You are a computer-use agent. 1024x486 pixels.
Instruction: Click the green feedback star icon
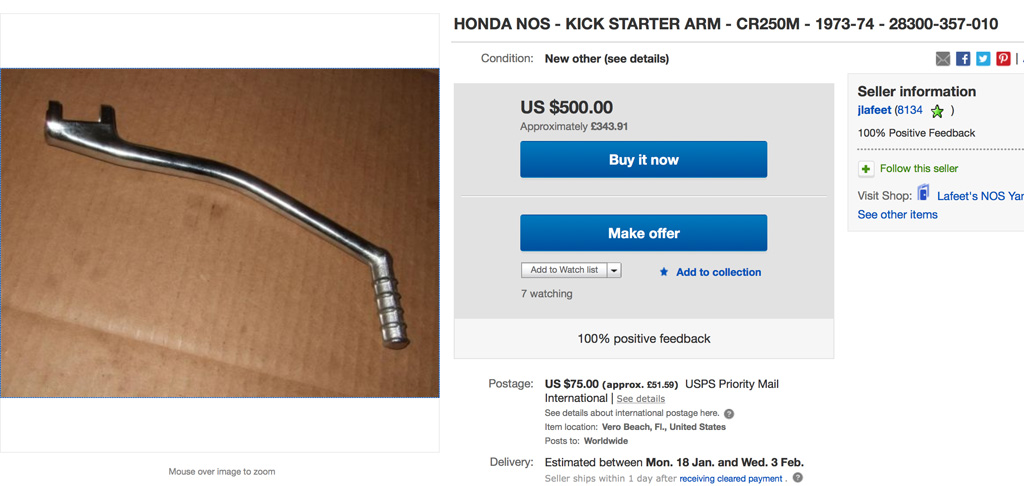pos(937,111)
